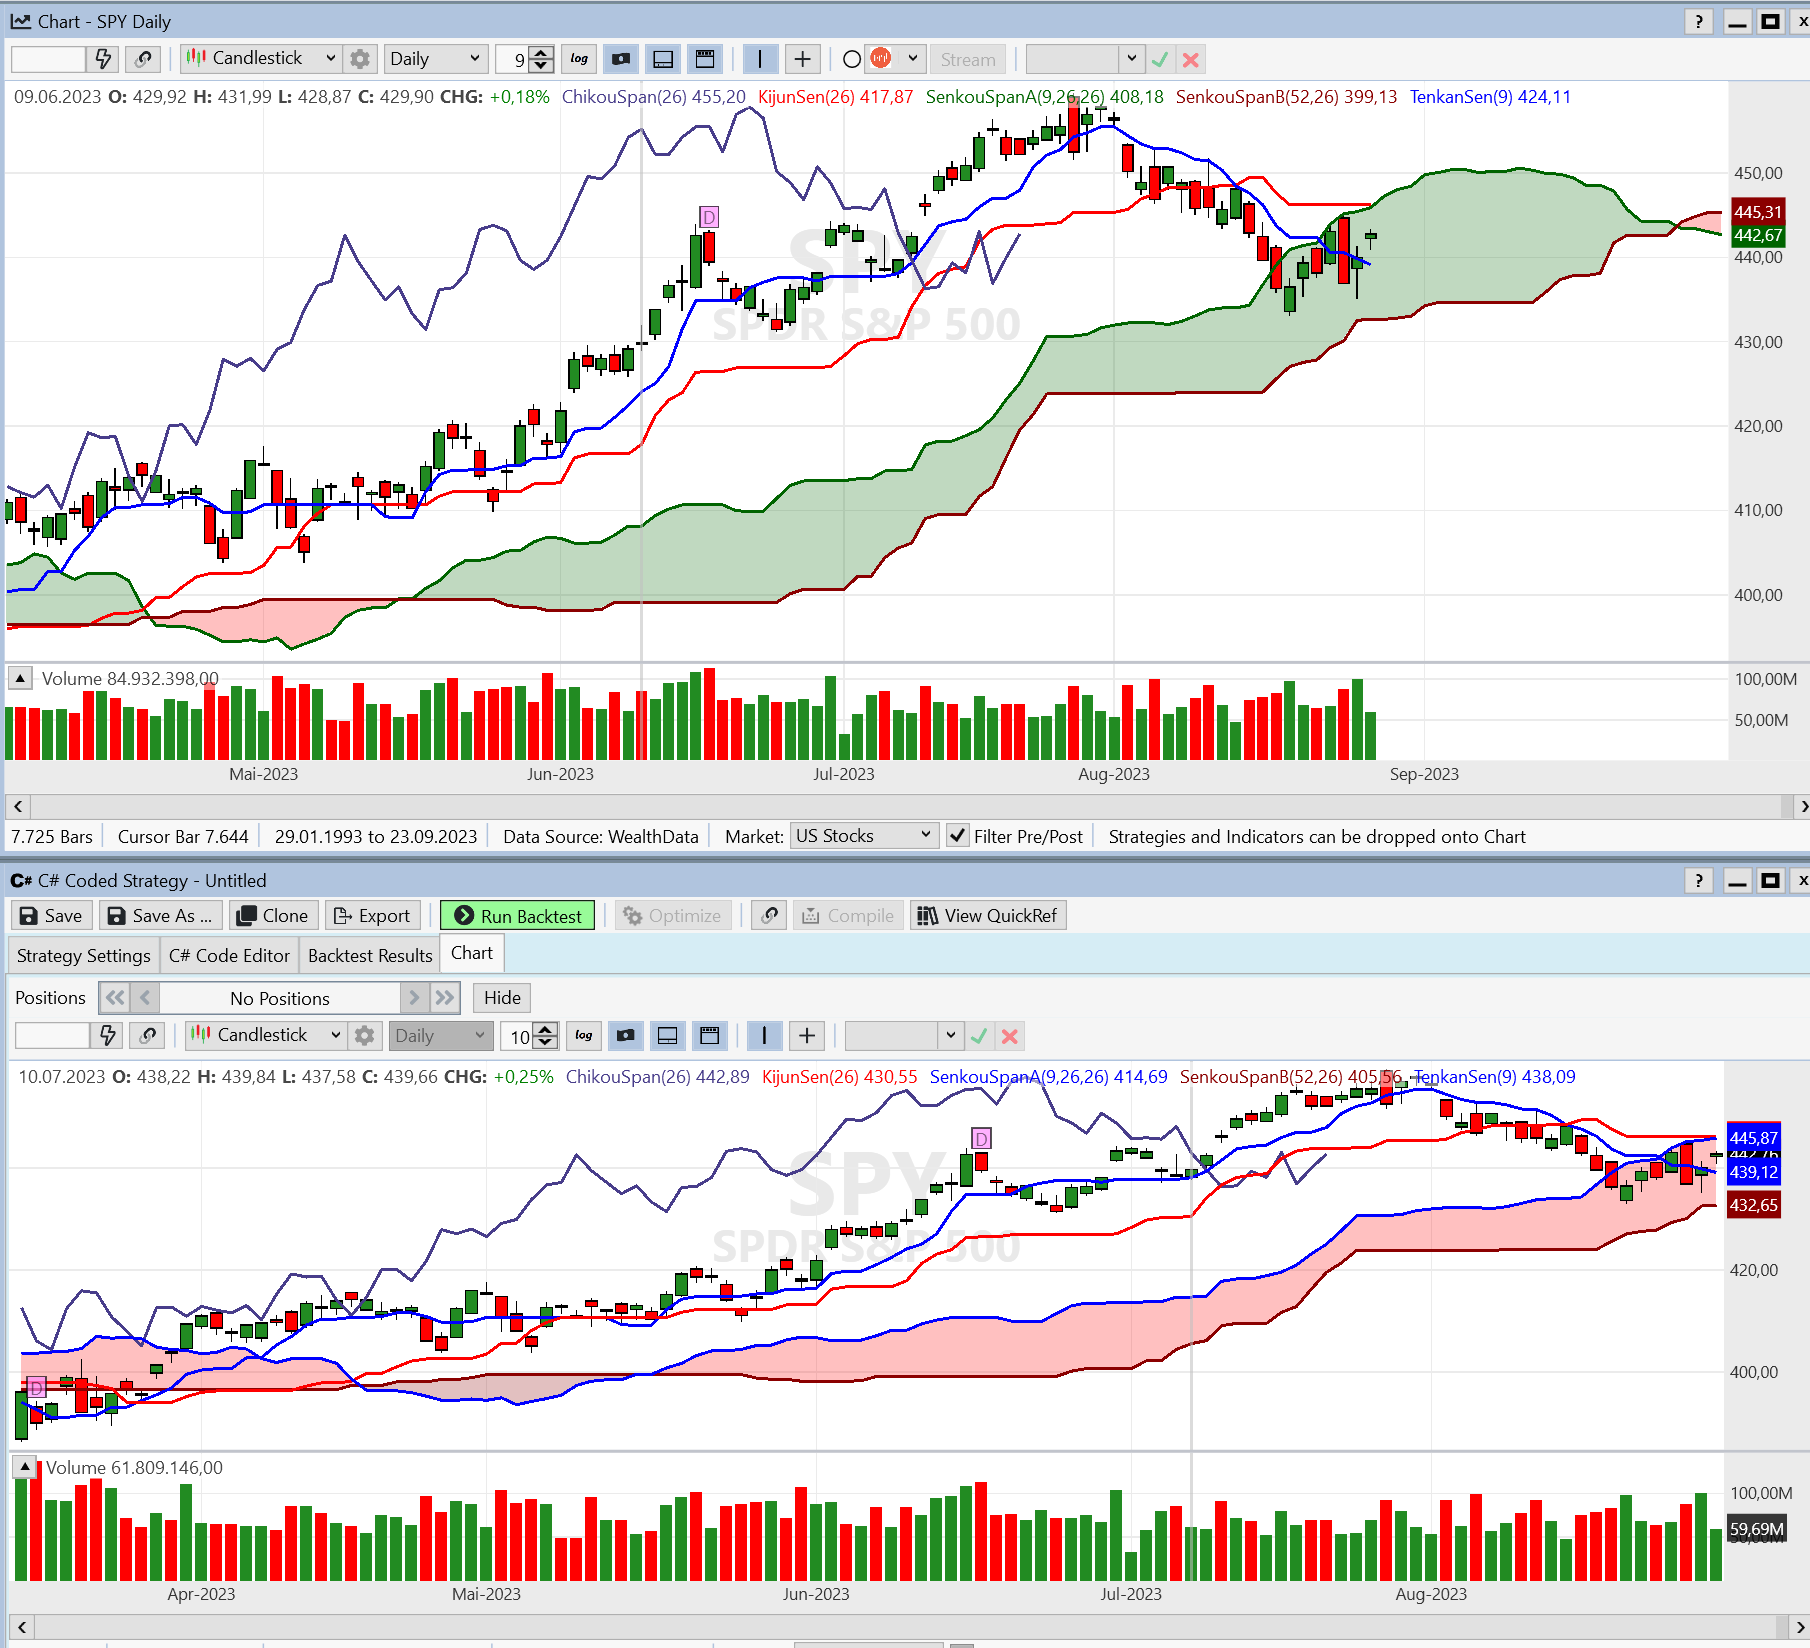
Task: Go to previous position arrow
Action: [x=145, y=997]
